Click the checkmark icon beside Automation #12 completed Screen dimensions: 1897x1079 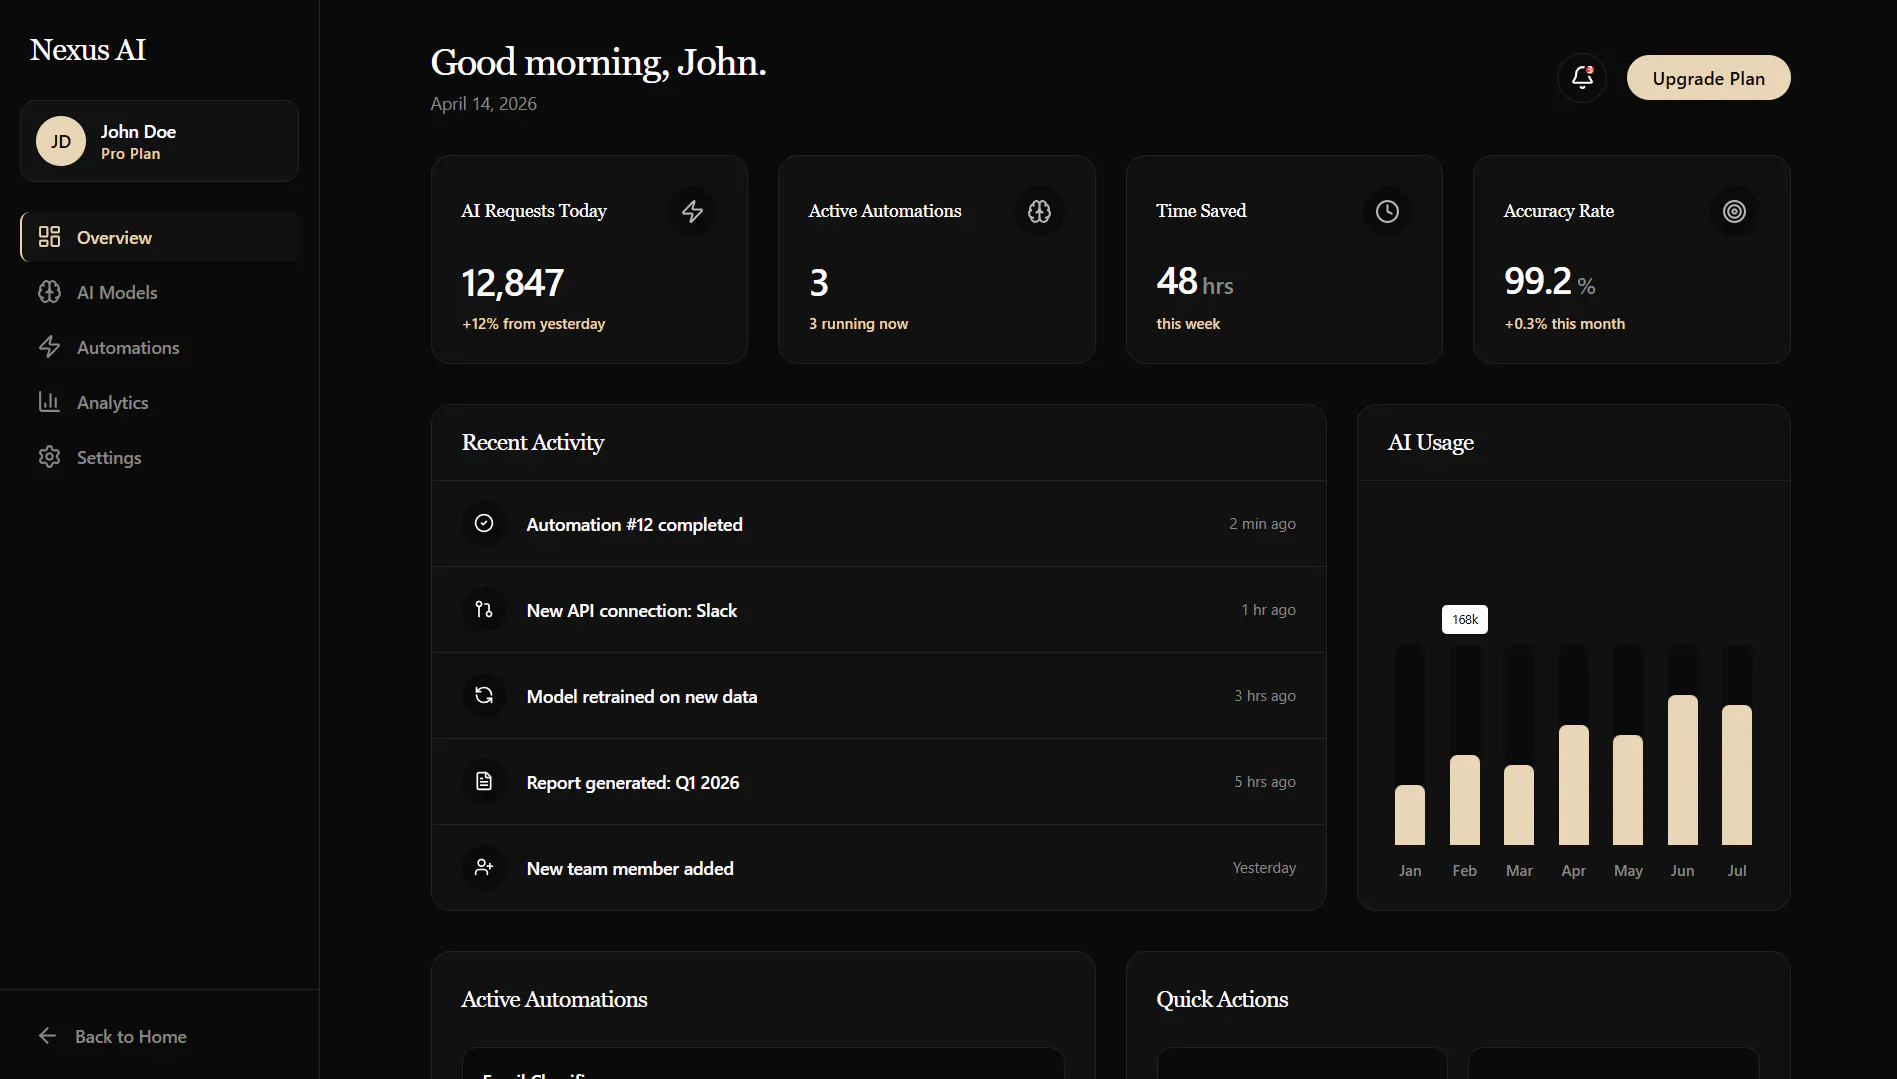point(484,523)
